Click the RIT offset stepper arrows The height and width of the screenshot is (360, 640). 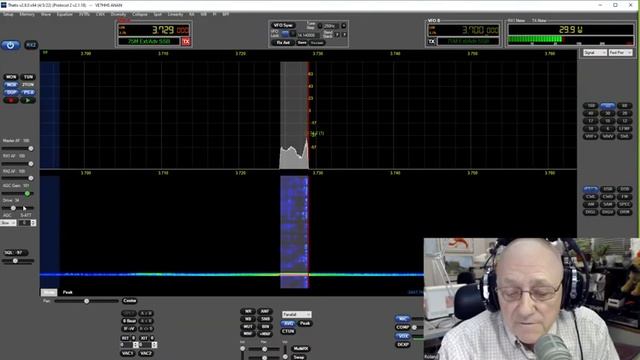136,345
